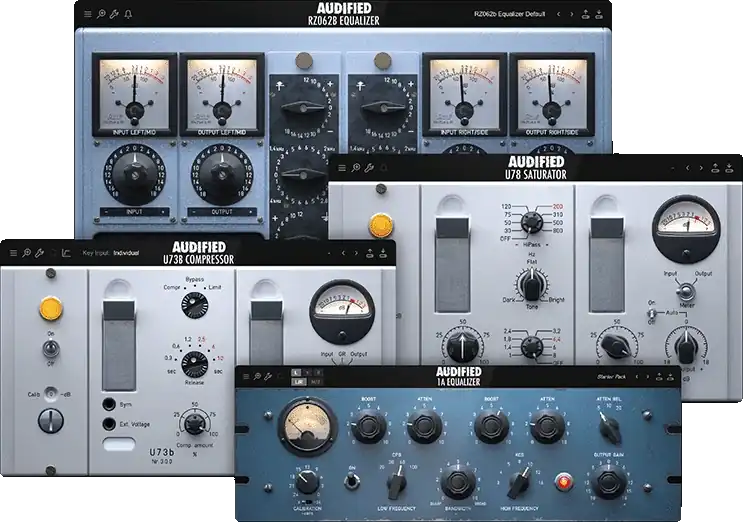The image size is (743, 522).
Task: Open the RZ062b Equalizer Default preset list
Action: click(509, 14)
